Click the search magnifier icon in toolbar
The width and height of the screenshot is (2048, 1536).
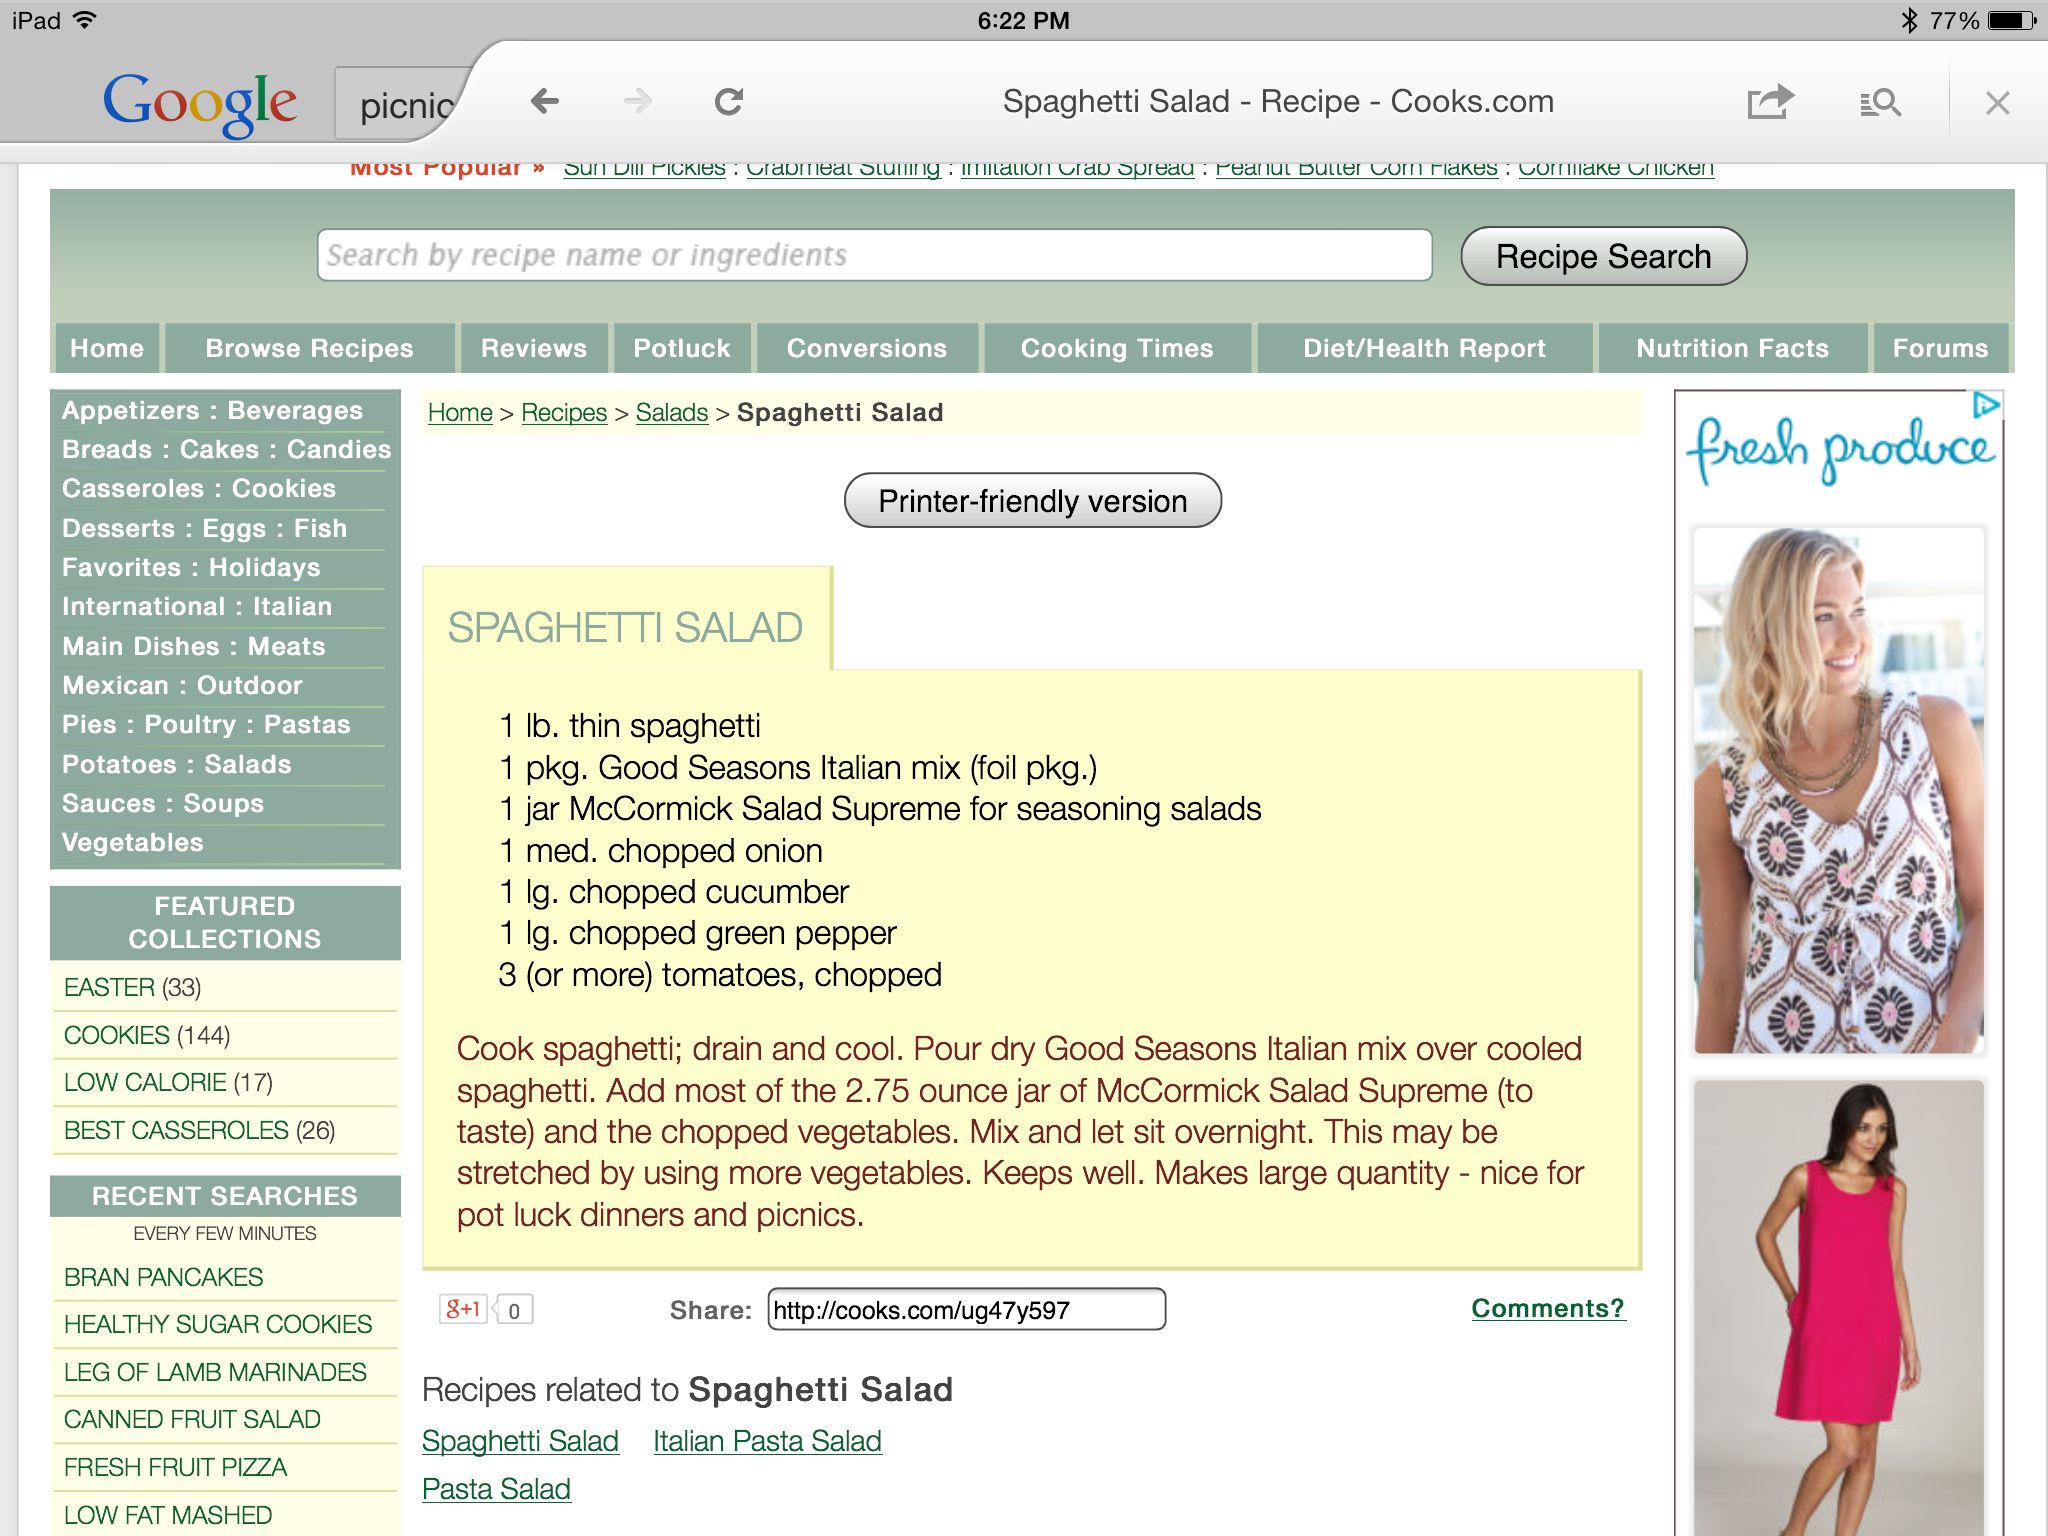tap(1882, 103)
